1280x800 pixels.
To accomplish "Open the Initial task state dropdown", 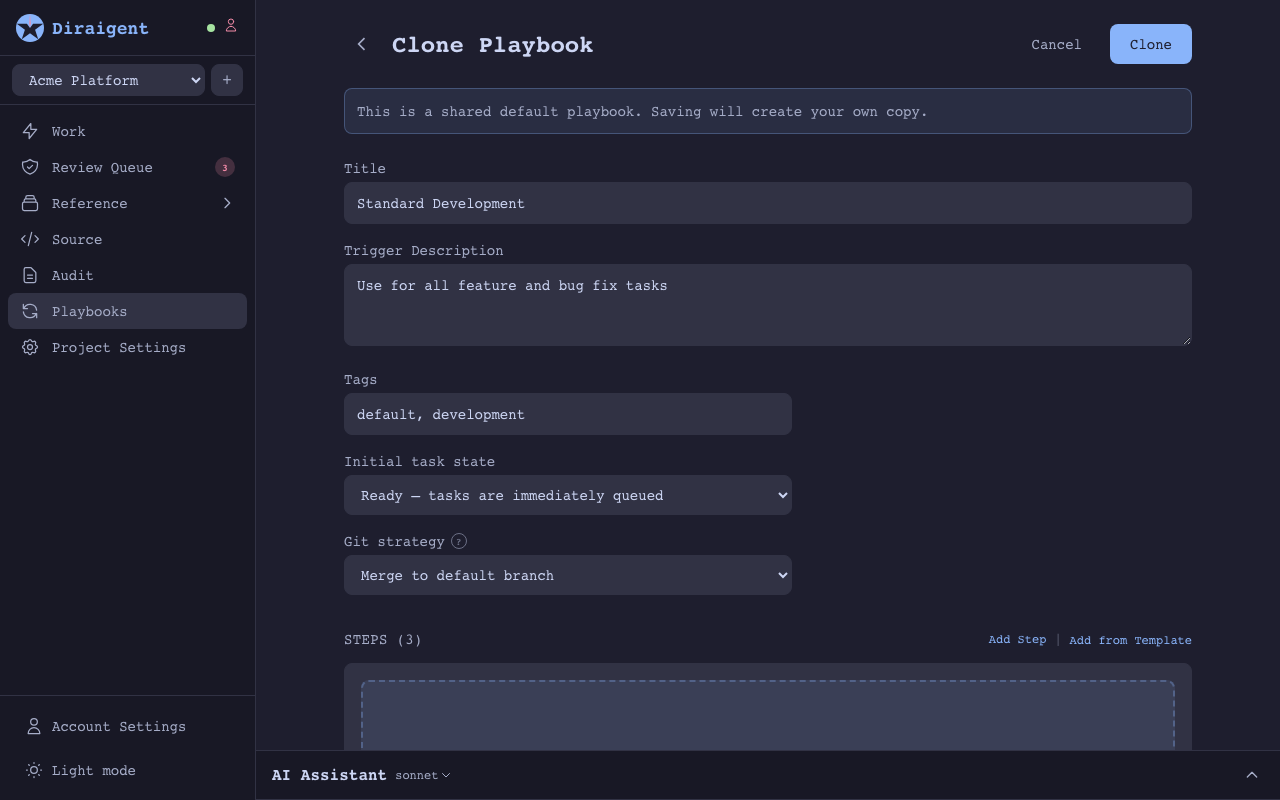I will coord(568,495).
